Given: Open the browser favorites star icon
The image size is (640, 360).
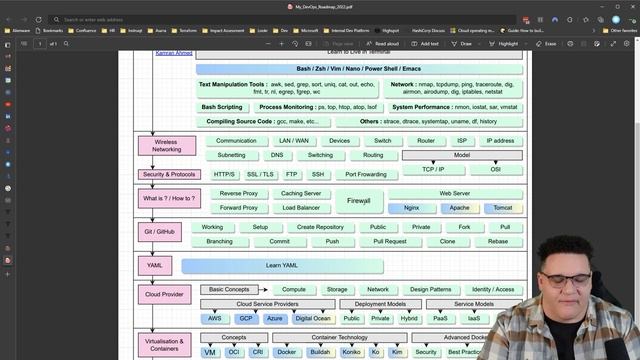Looking at the screenshot, I should pyautogui.click(x=586, y=20).
